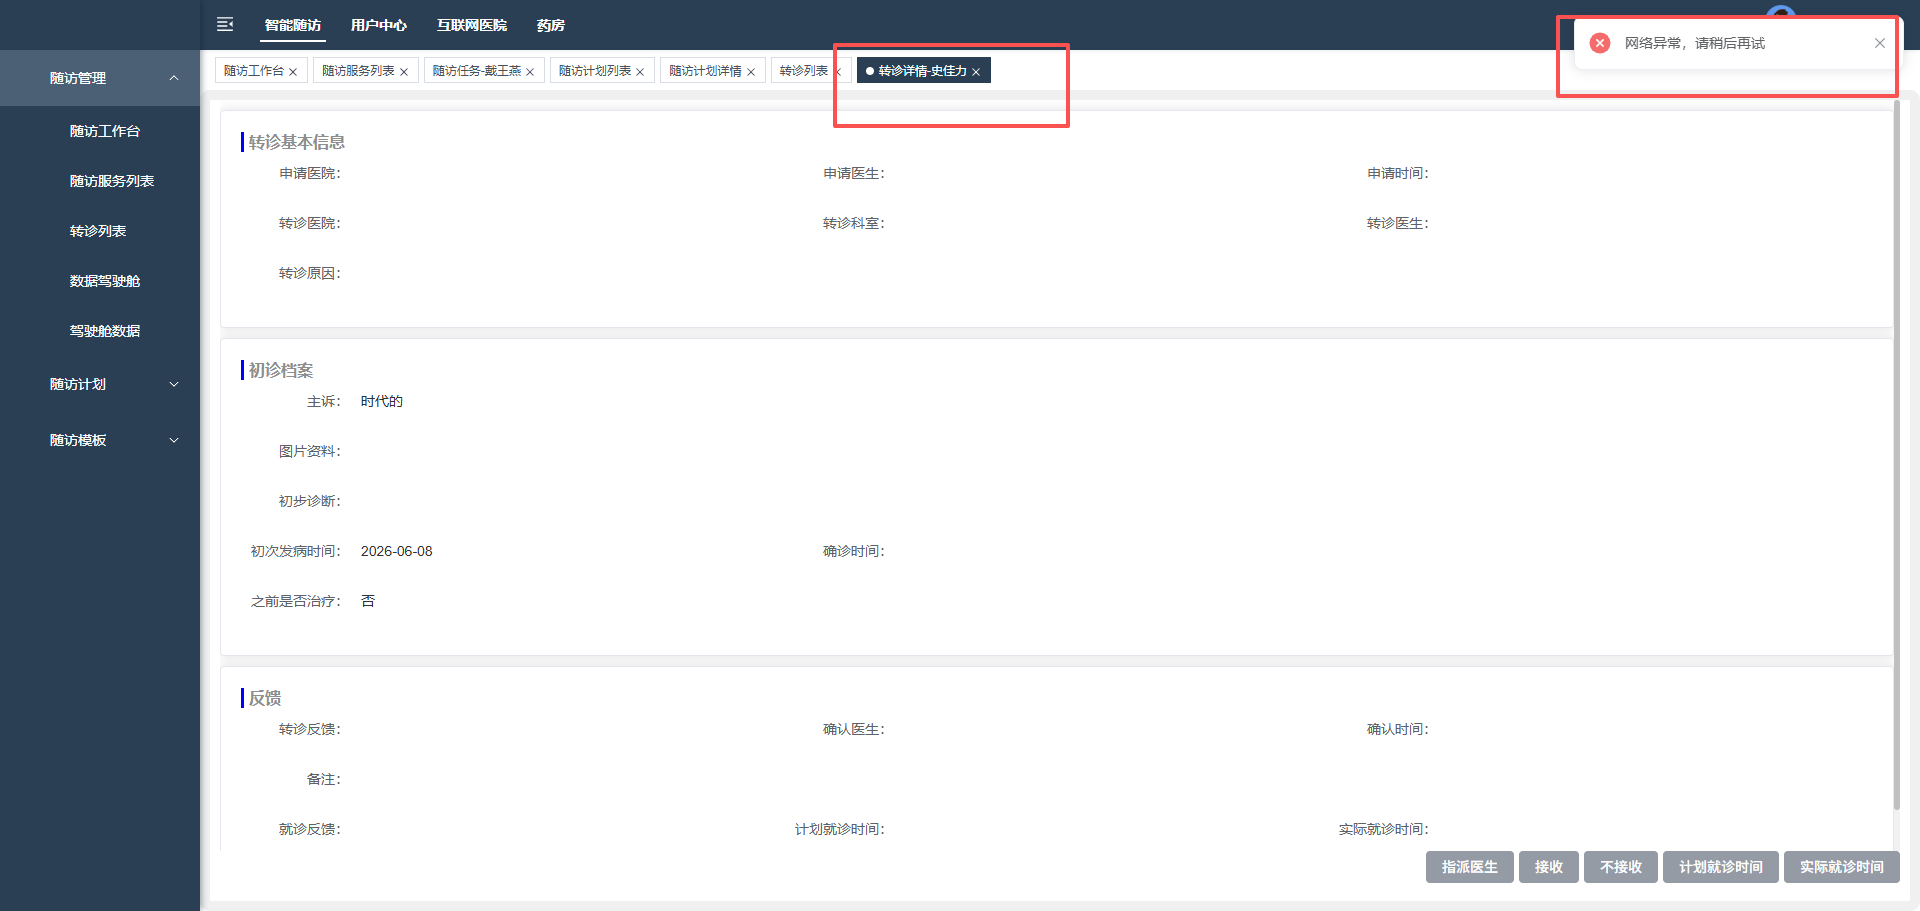Expand the 随访模板 menu group
This screenshot has height=911, width=1920.
point(174,440)
